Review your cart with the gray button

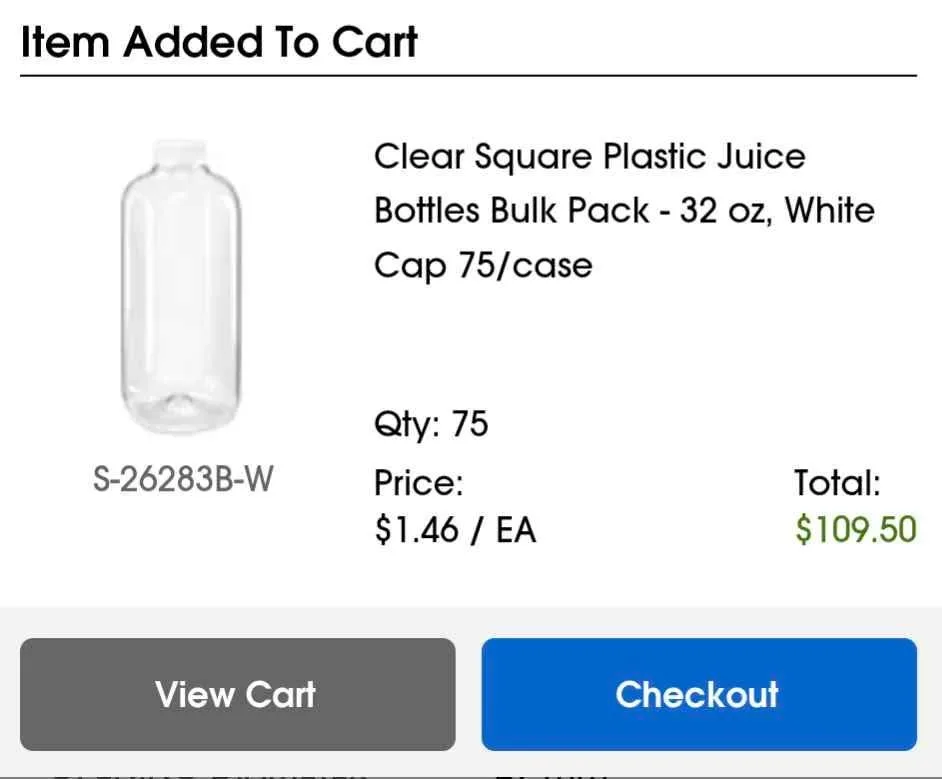point(236,694)
